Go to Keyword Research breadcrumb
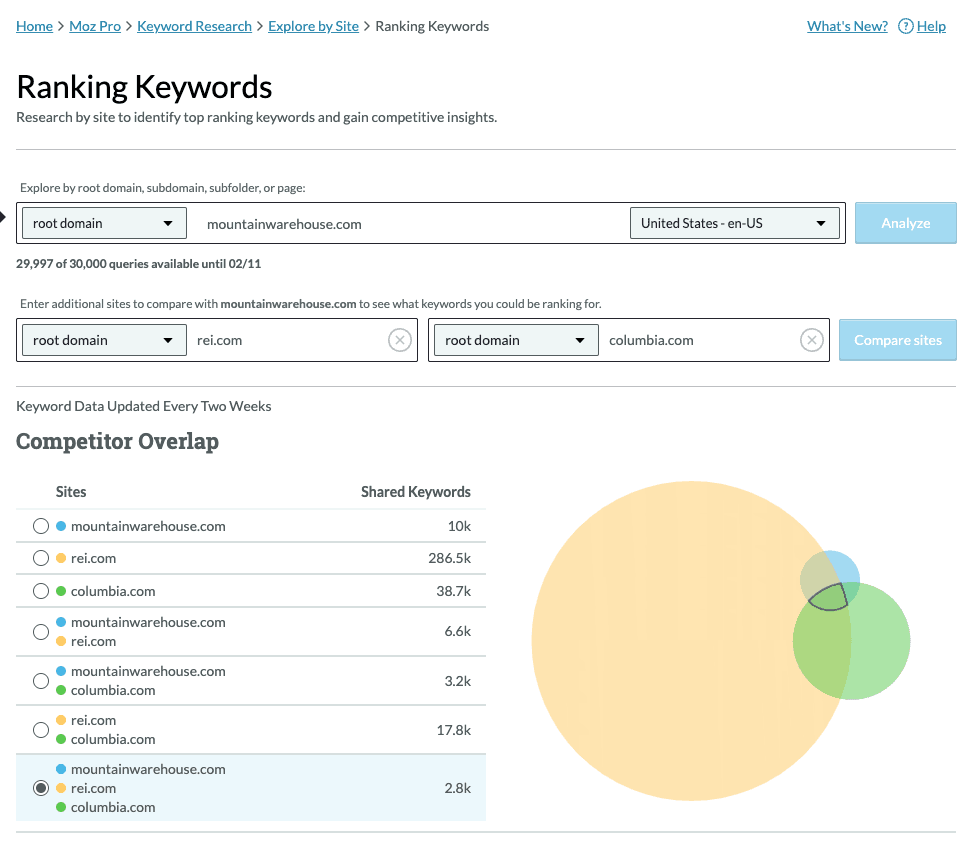 (194, 26)
